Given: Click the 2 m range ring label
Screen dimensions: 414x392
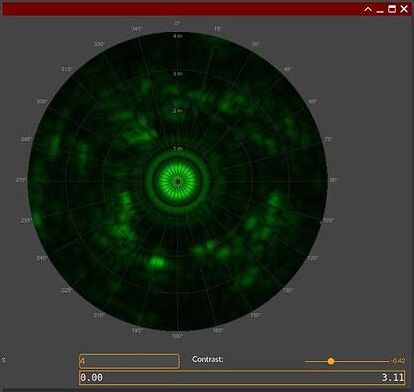Looking at the screenshot, I should click(x=177, y=110).
